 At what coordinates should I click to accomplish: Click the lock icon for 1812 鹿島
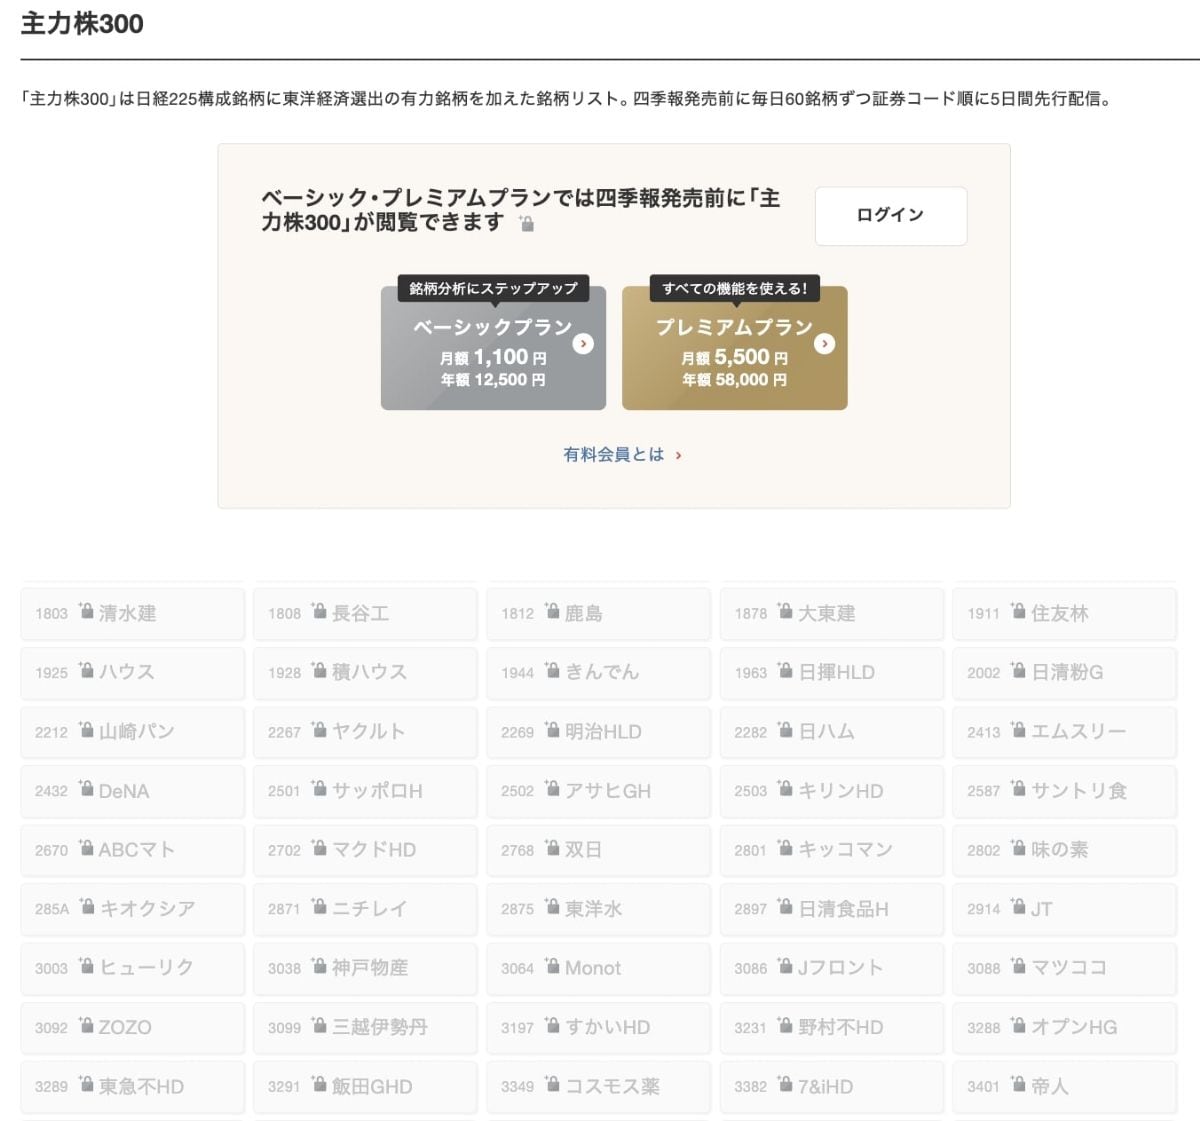(x=552, y=611)
